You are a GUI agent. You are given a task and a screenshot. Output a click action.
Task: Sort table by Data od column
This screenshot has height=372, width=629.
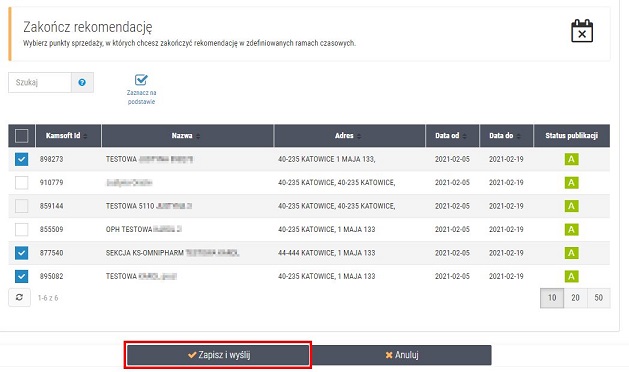point(452,136)
